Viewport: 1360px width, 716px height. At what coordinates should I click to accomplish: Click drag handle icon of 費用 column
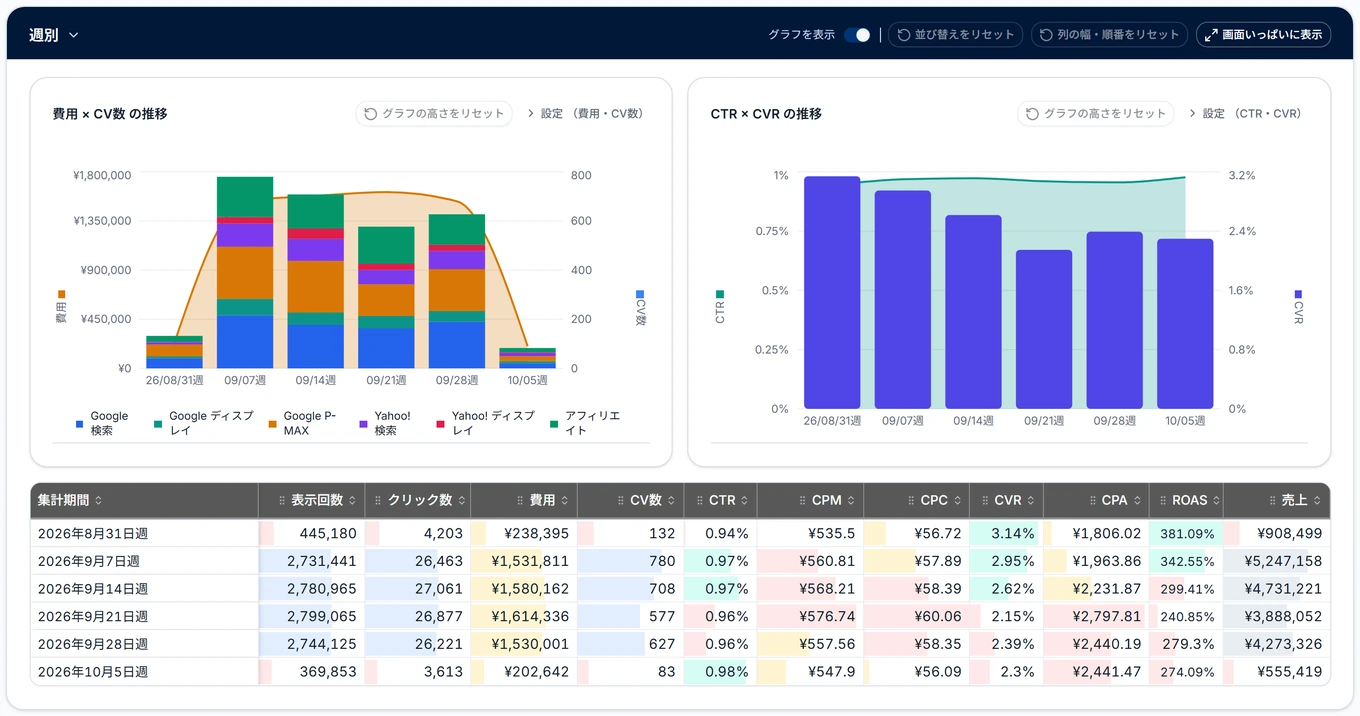click(520, 500)
